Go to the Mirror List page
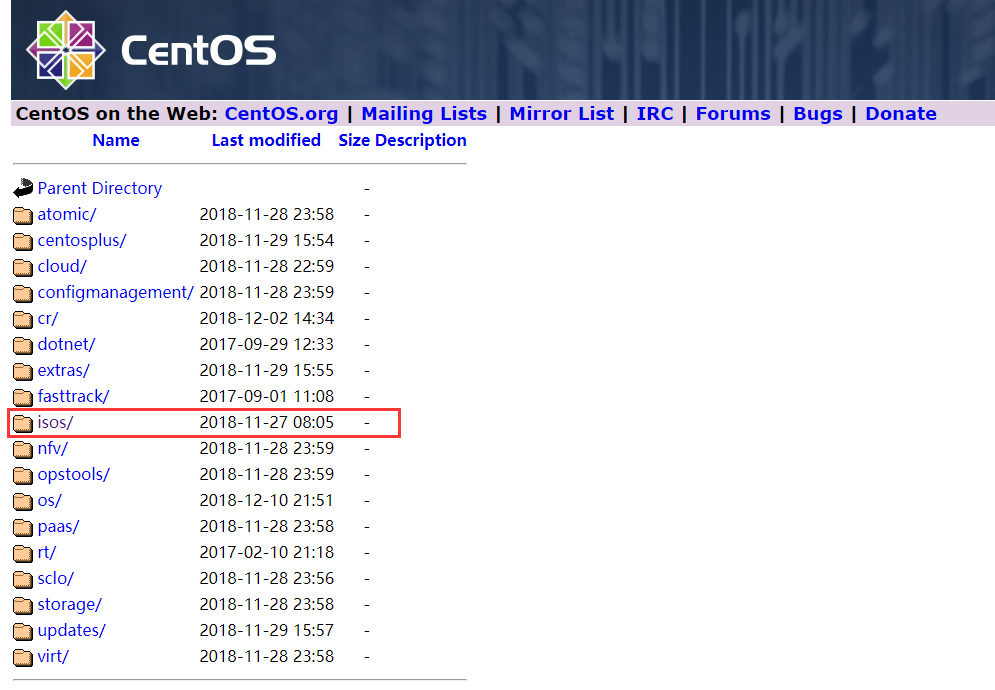Screen dimensions: 995x690 pos(562,114)
